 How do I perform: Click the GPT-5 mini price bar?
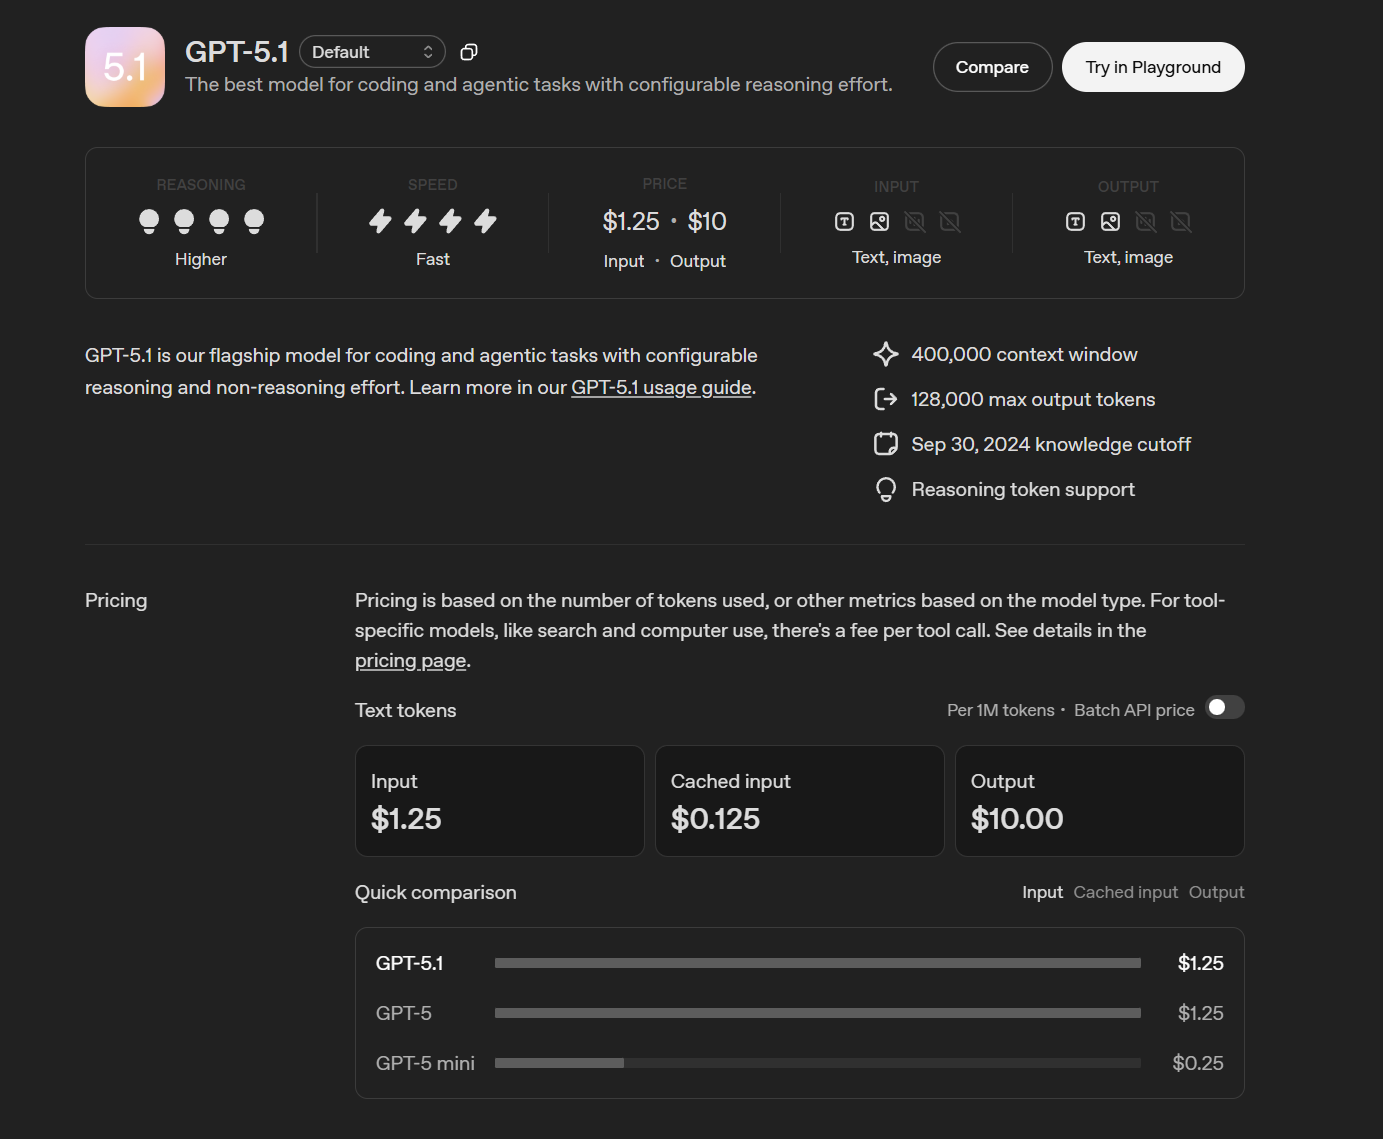pos(817,1063)
